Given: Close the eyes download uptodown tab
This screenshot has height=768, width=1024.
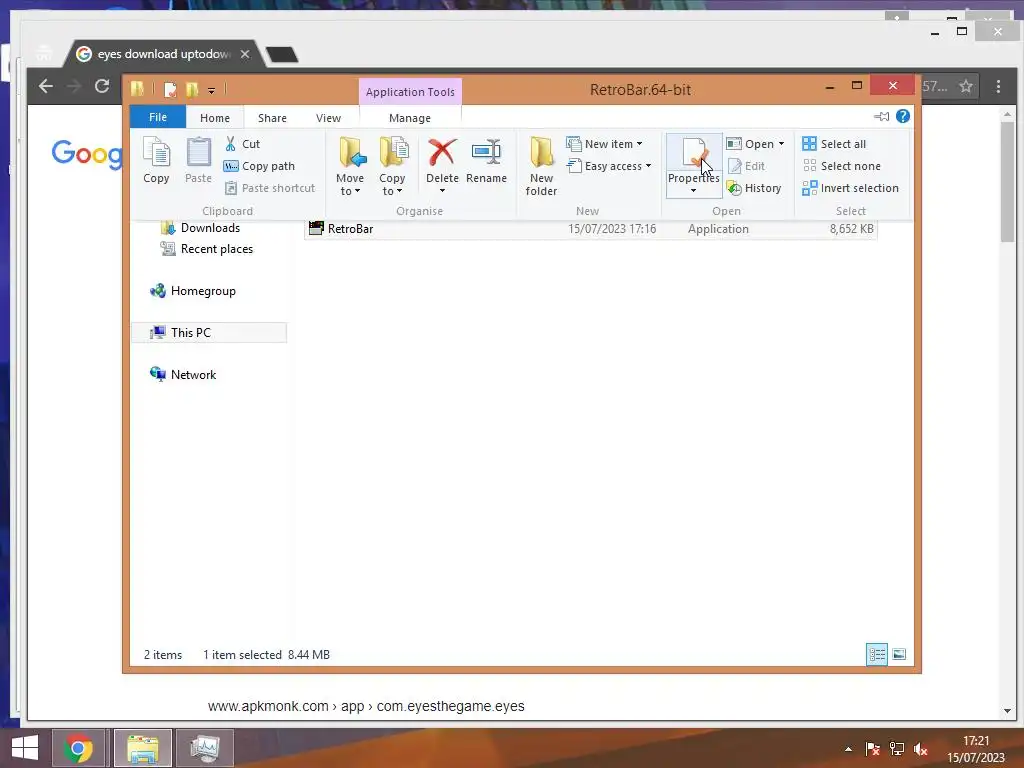Looking at the screenshot, I should point(245,54).
